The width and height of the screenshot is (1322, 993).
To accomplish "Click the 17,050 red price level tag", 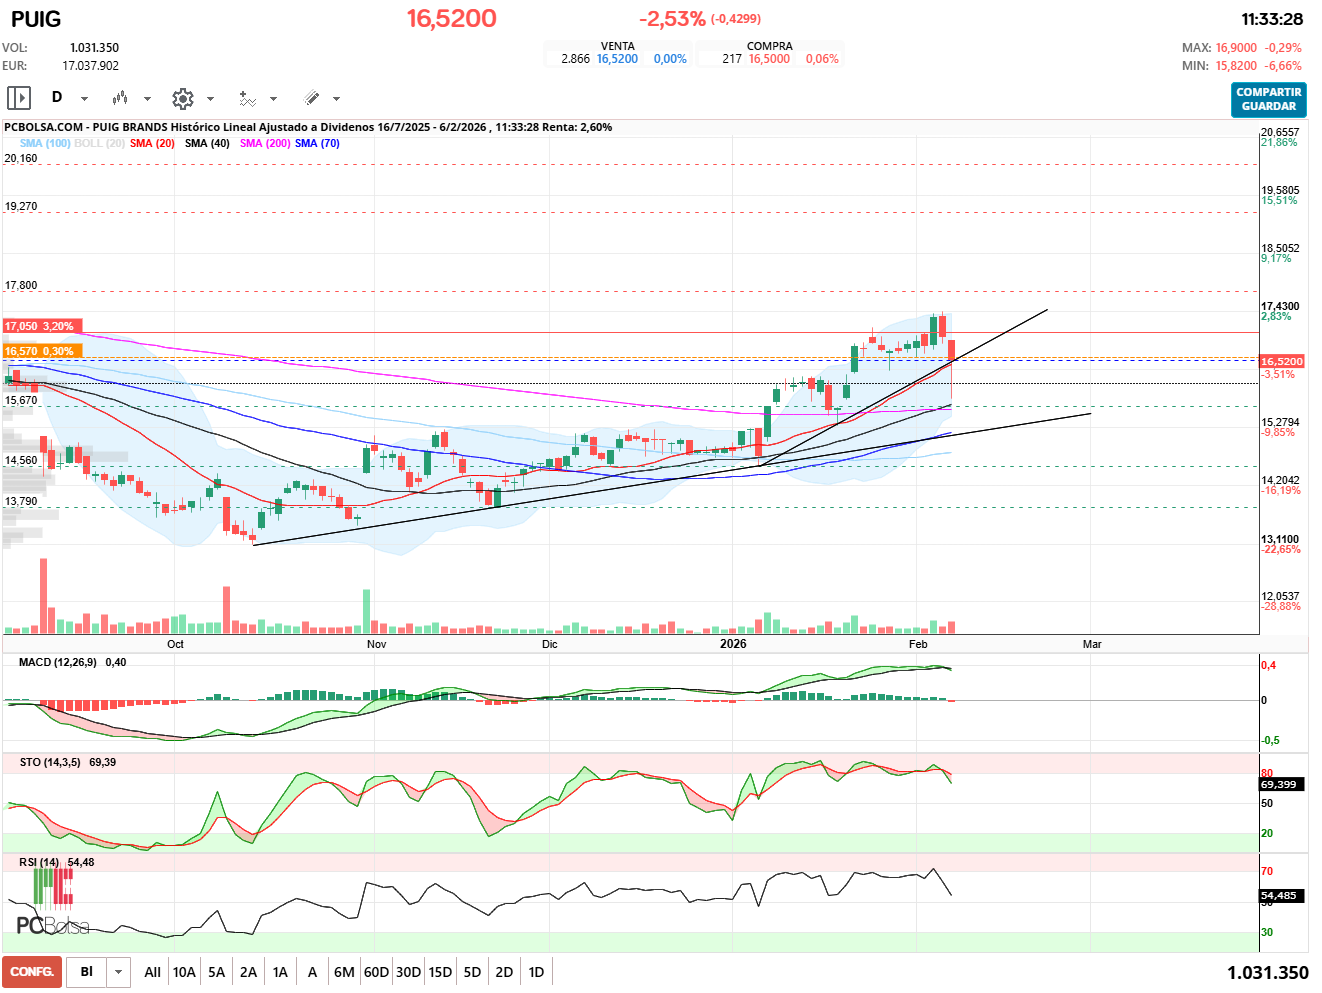I will click(39, 326).
